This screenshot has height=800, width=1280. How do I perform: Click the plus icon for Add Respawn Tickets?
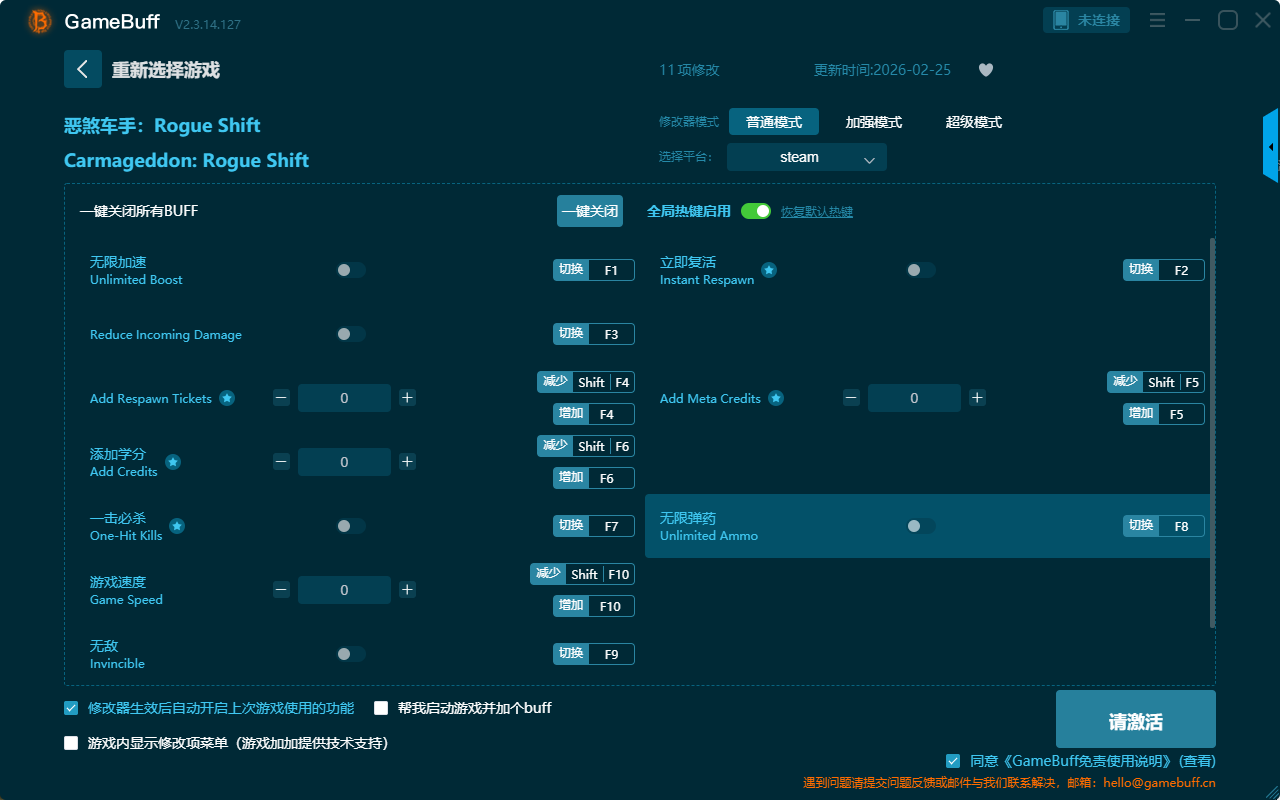(x=407, y=398)
